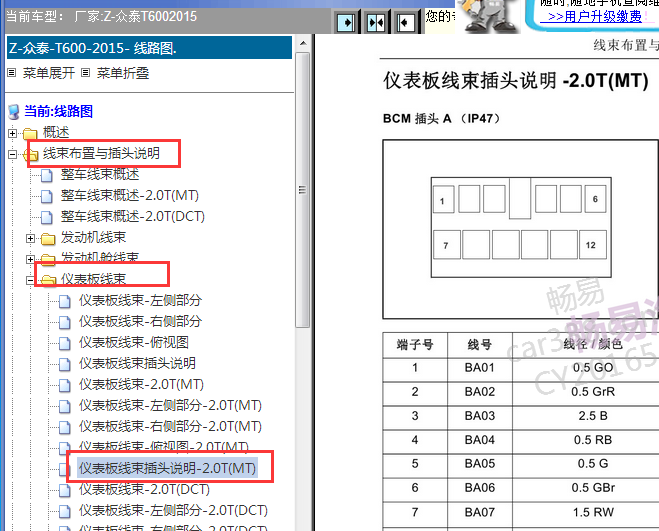Click the page icon beside 仪表板线束-左侧部分-2.0T(MT)
The image size is (659, 531).
click(x=65, y=407)
